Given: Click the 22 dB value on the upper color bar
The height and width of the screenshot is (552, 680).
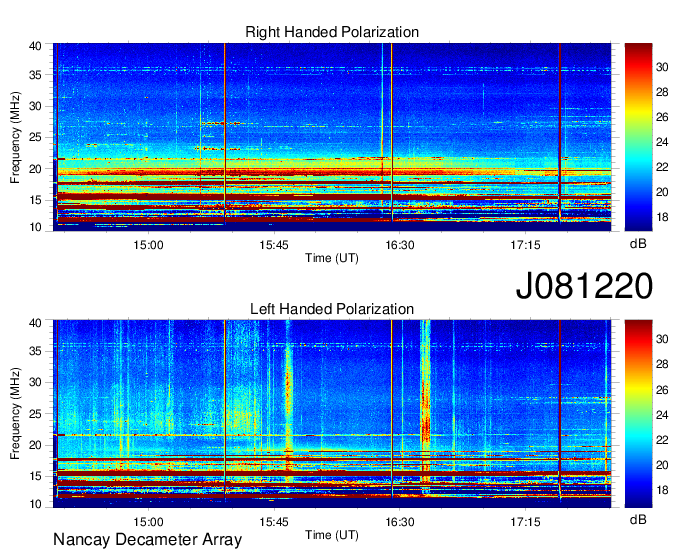Looking at the screenshot, I should point(662,167).
